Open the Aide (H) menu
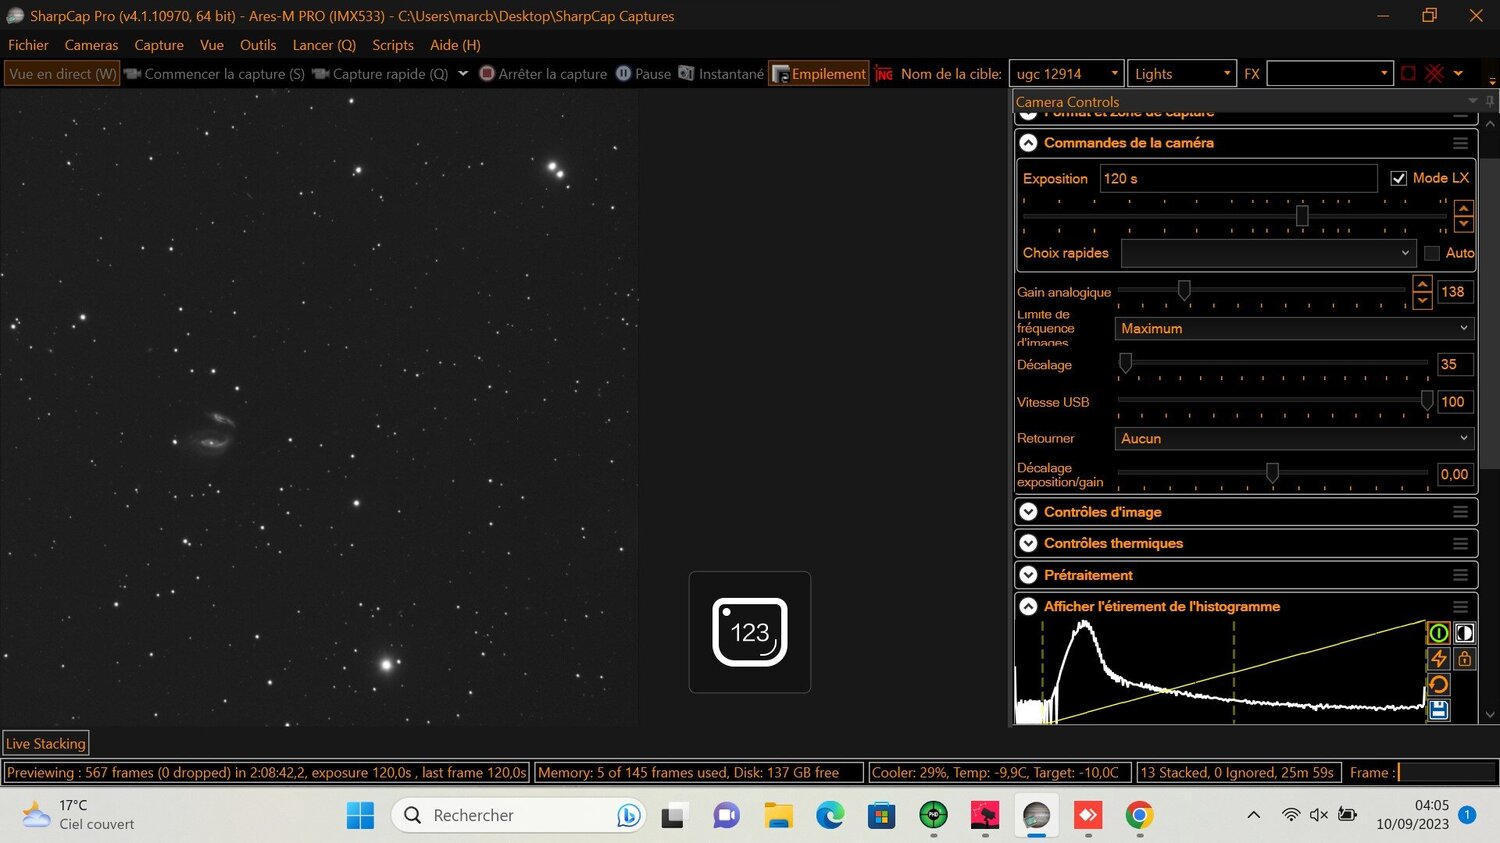The width and height of the screenshot is (1500, 843). click(x=455, y=45)
